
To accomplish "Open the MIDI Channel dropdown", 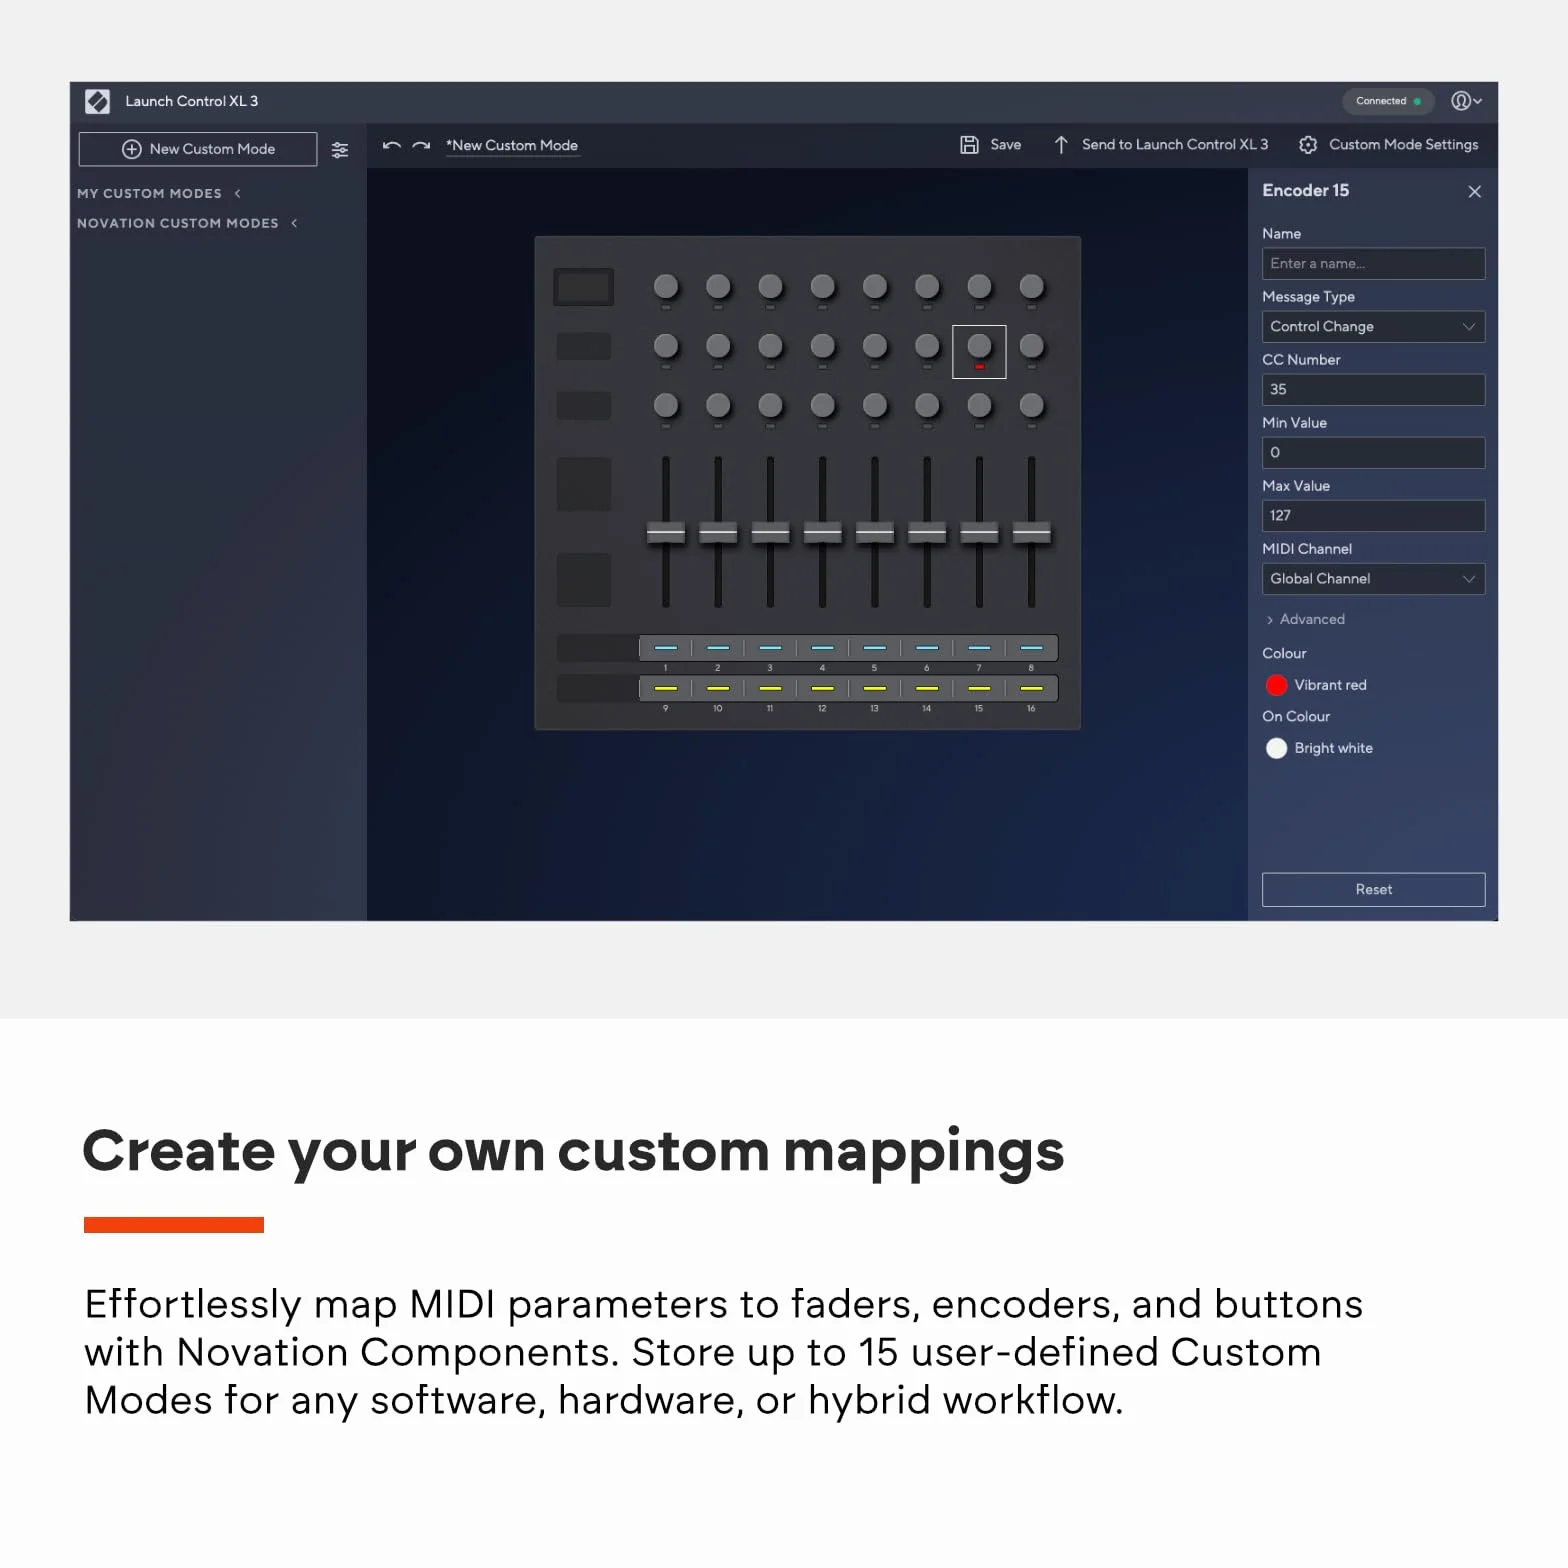I will [1373, 579].
